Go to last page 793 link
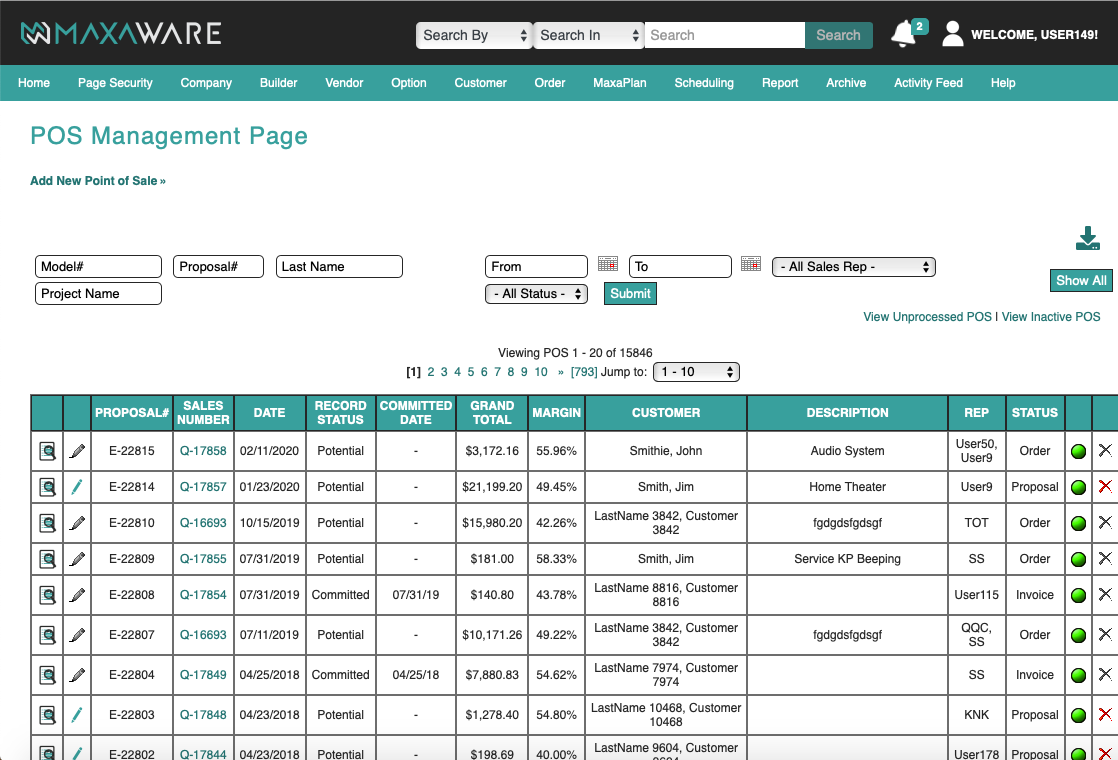This screenshot has height=760, width=1118. 584,371
